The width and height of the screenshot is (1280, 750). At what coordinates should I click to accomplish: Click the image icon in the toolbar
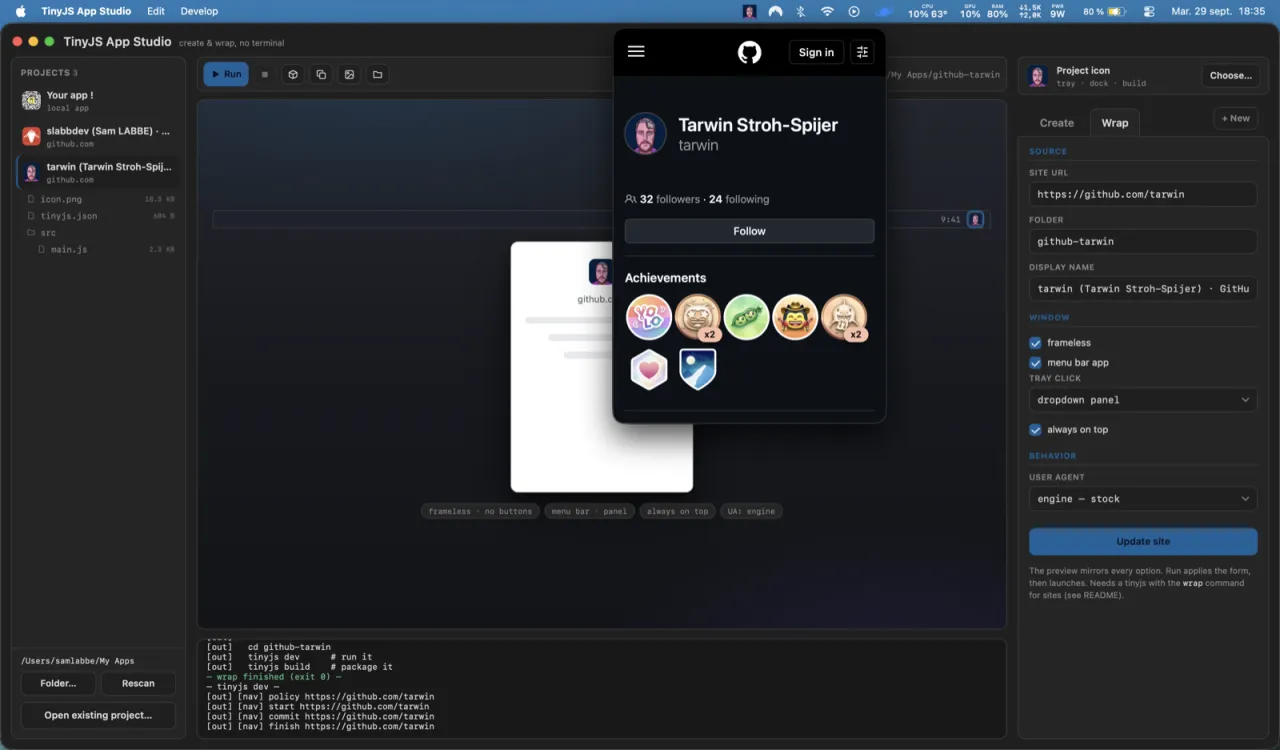click(x=349, y=74)
